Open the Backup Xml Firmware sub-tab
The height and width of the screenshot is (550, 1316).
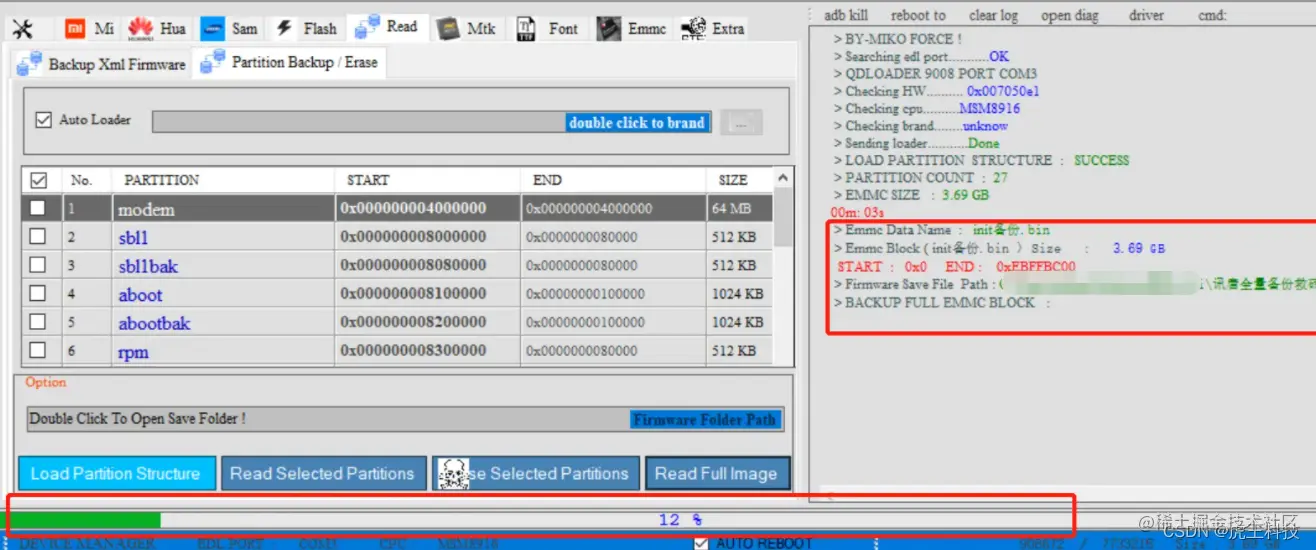(101, 64)
